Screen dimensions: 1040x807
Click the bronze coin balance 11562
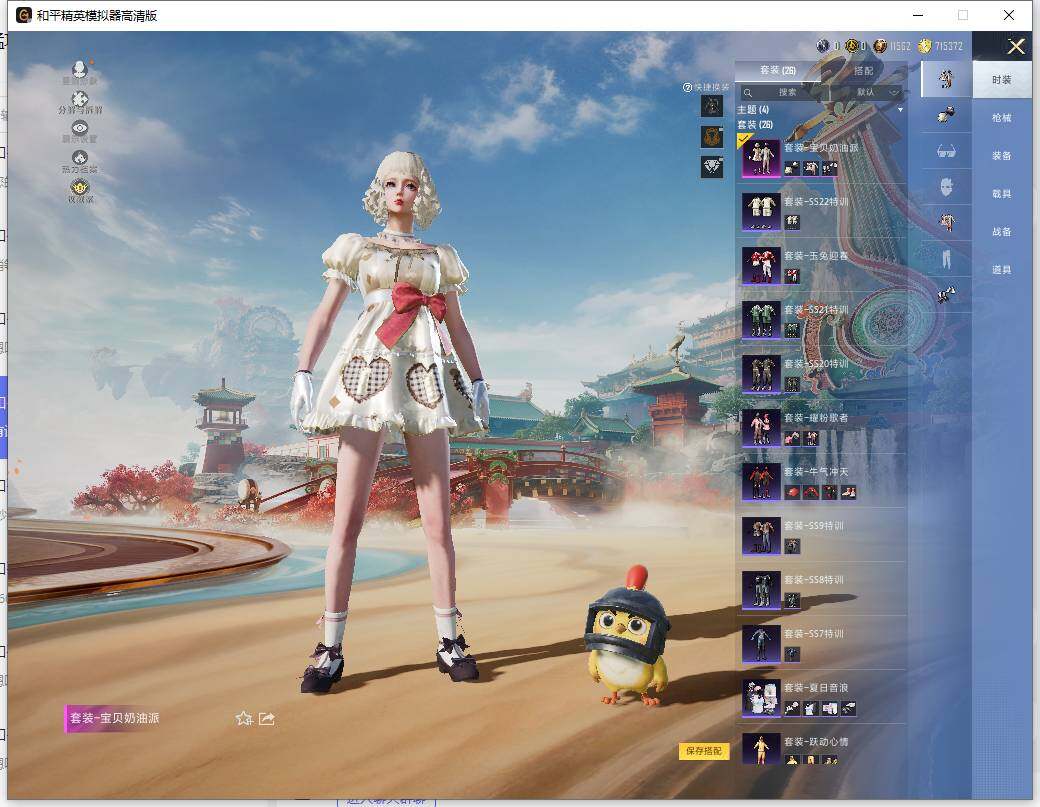click(x=892, y=46)
